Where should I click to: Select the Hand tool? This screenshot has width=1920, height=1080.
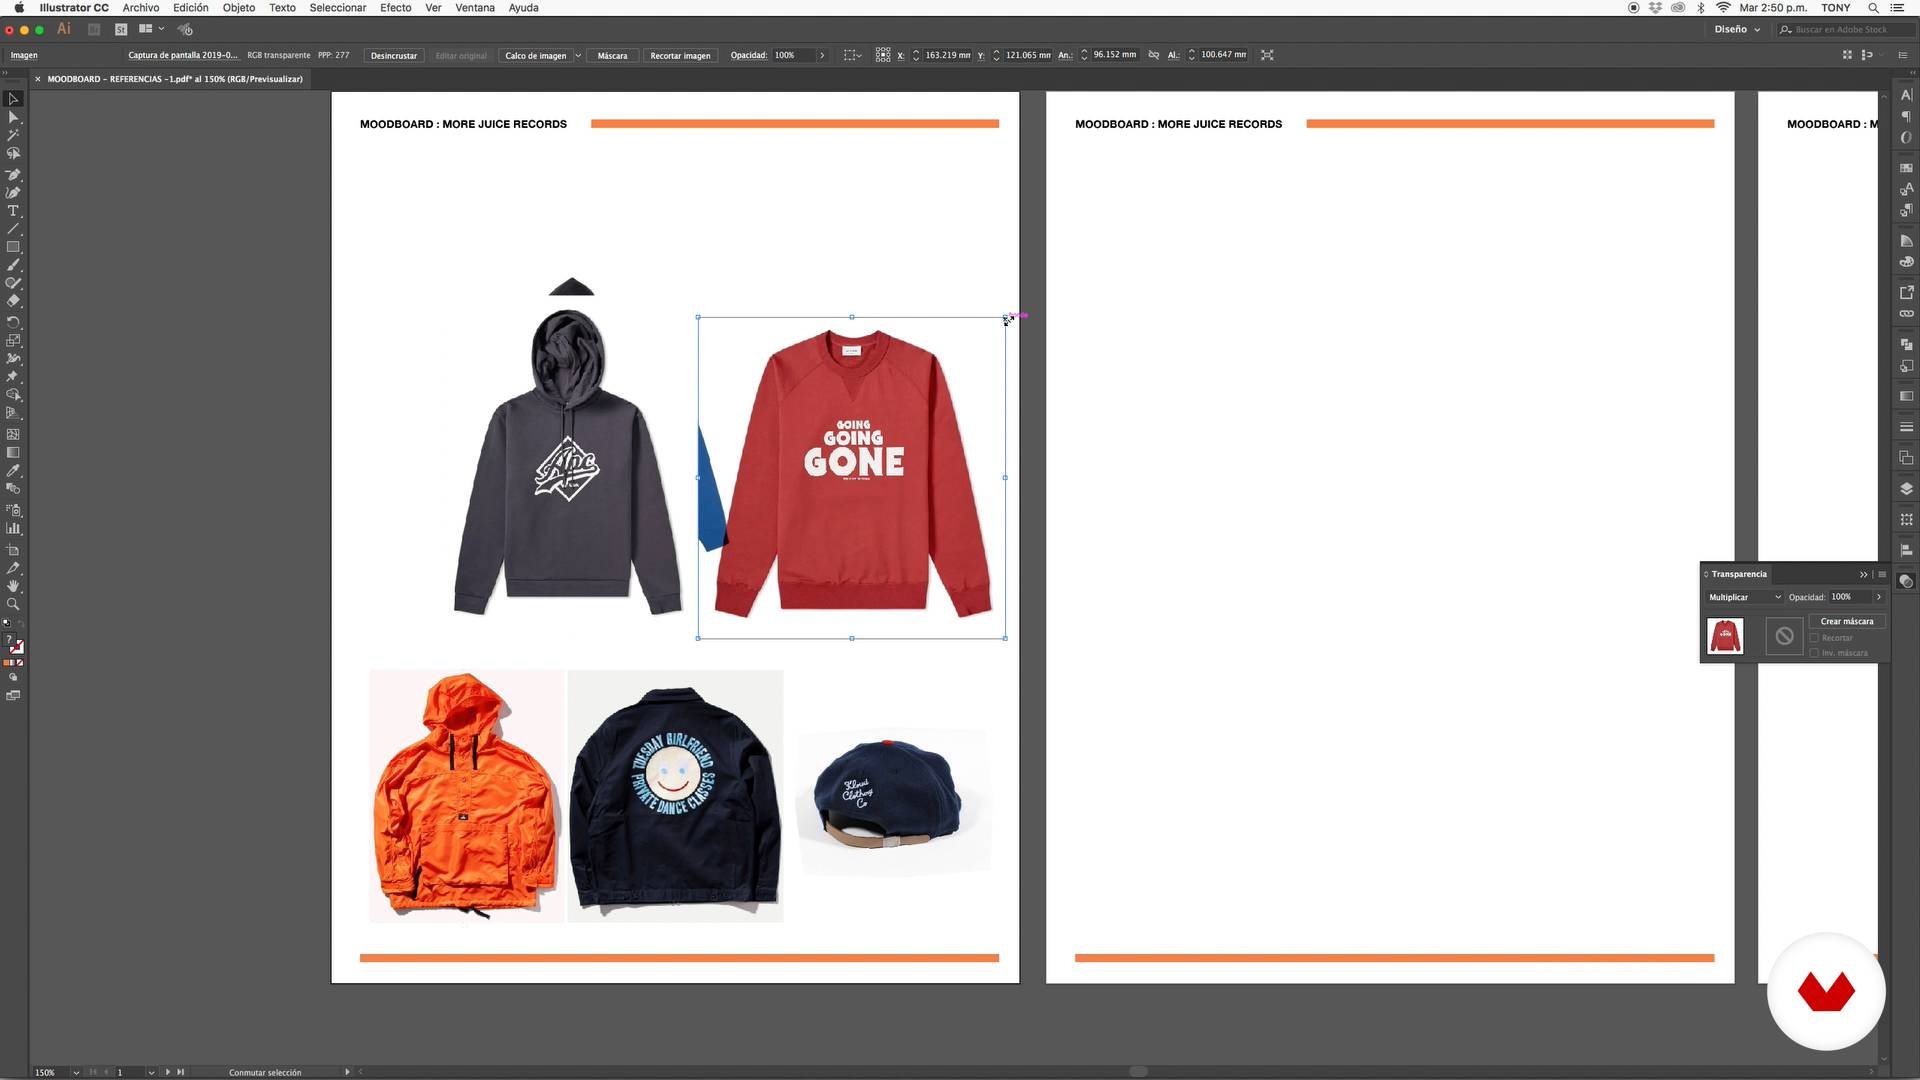pyautogui.click(x=13, y=586)
